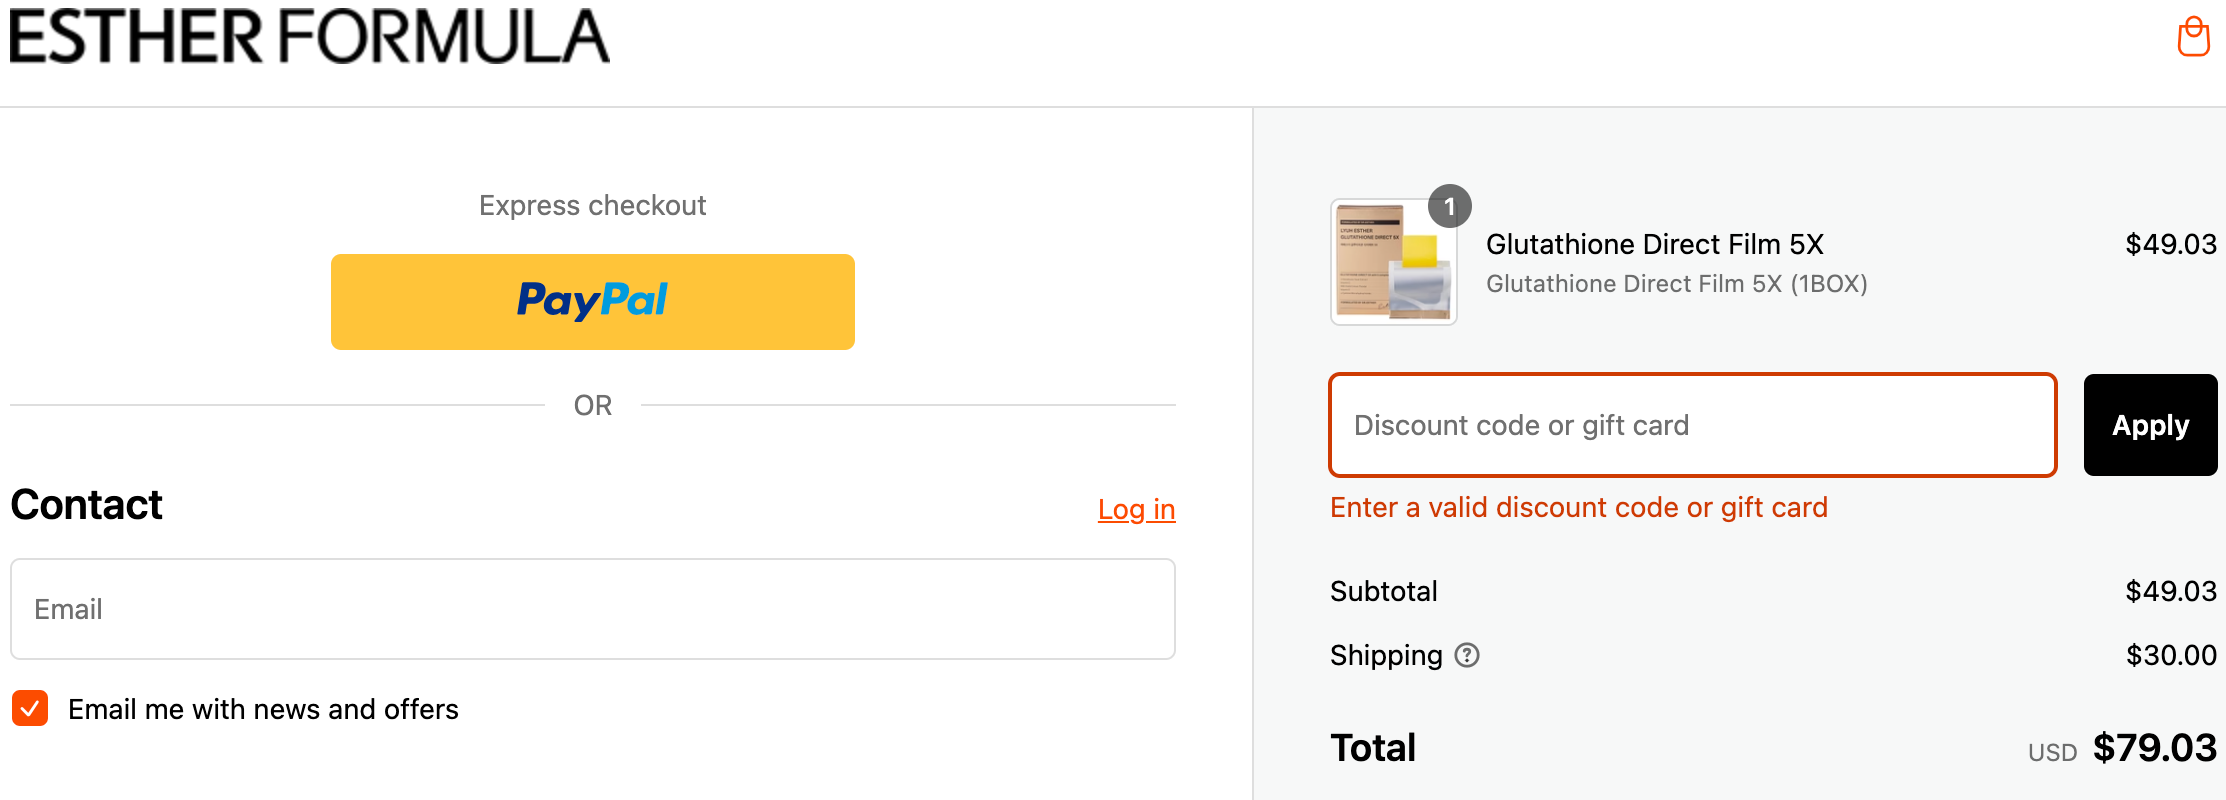Click the Esther Formula store logo
This screenshot has width=2226, height=800.
click(x=310, y=37)
